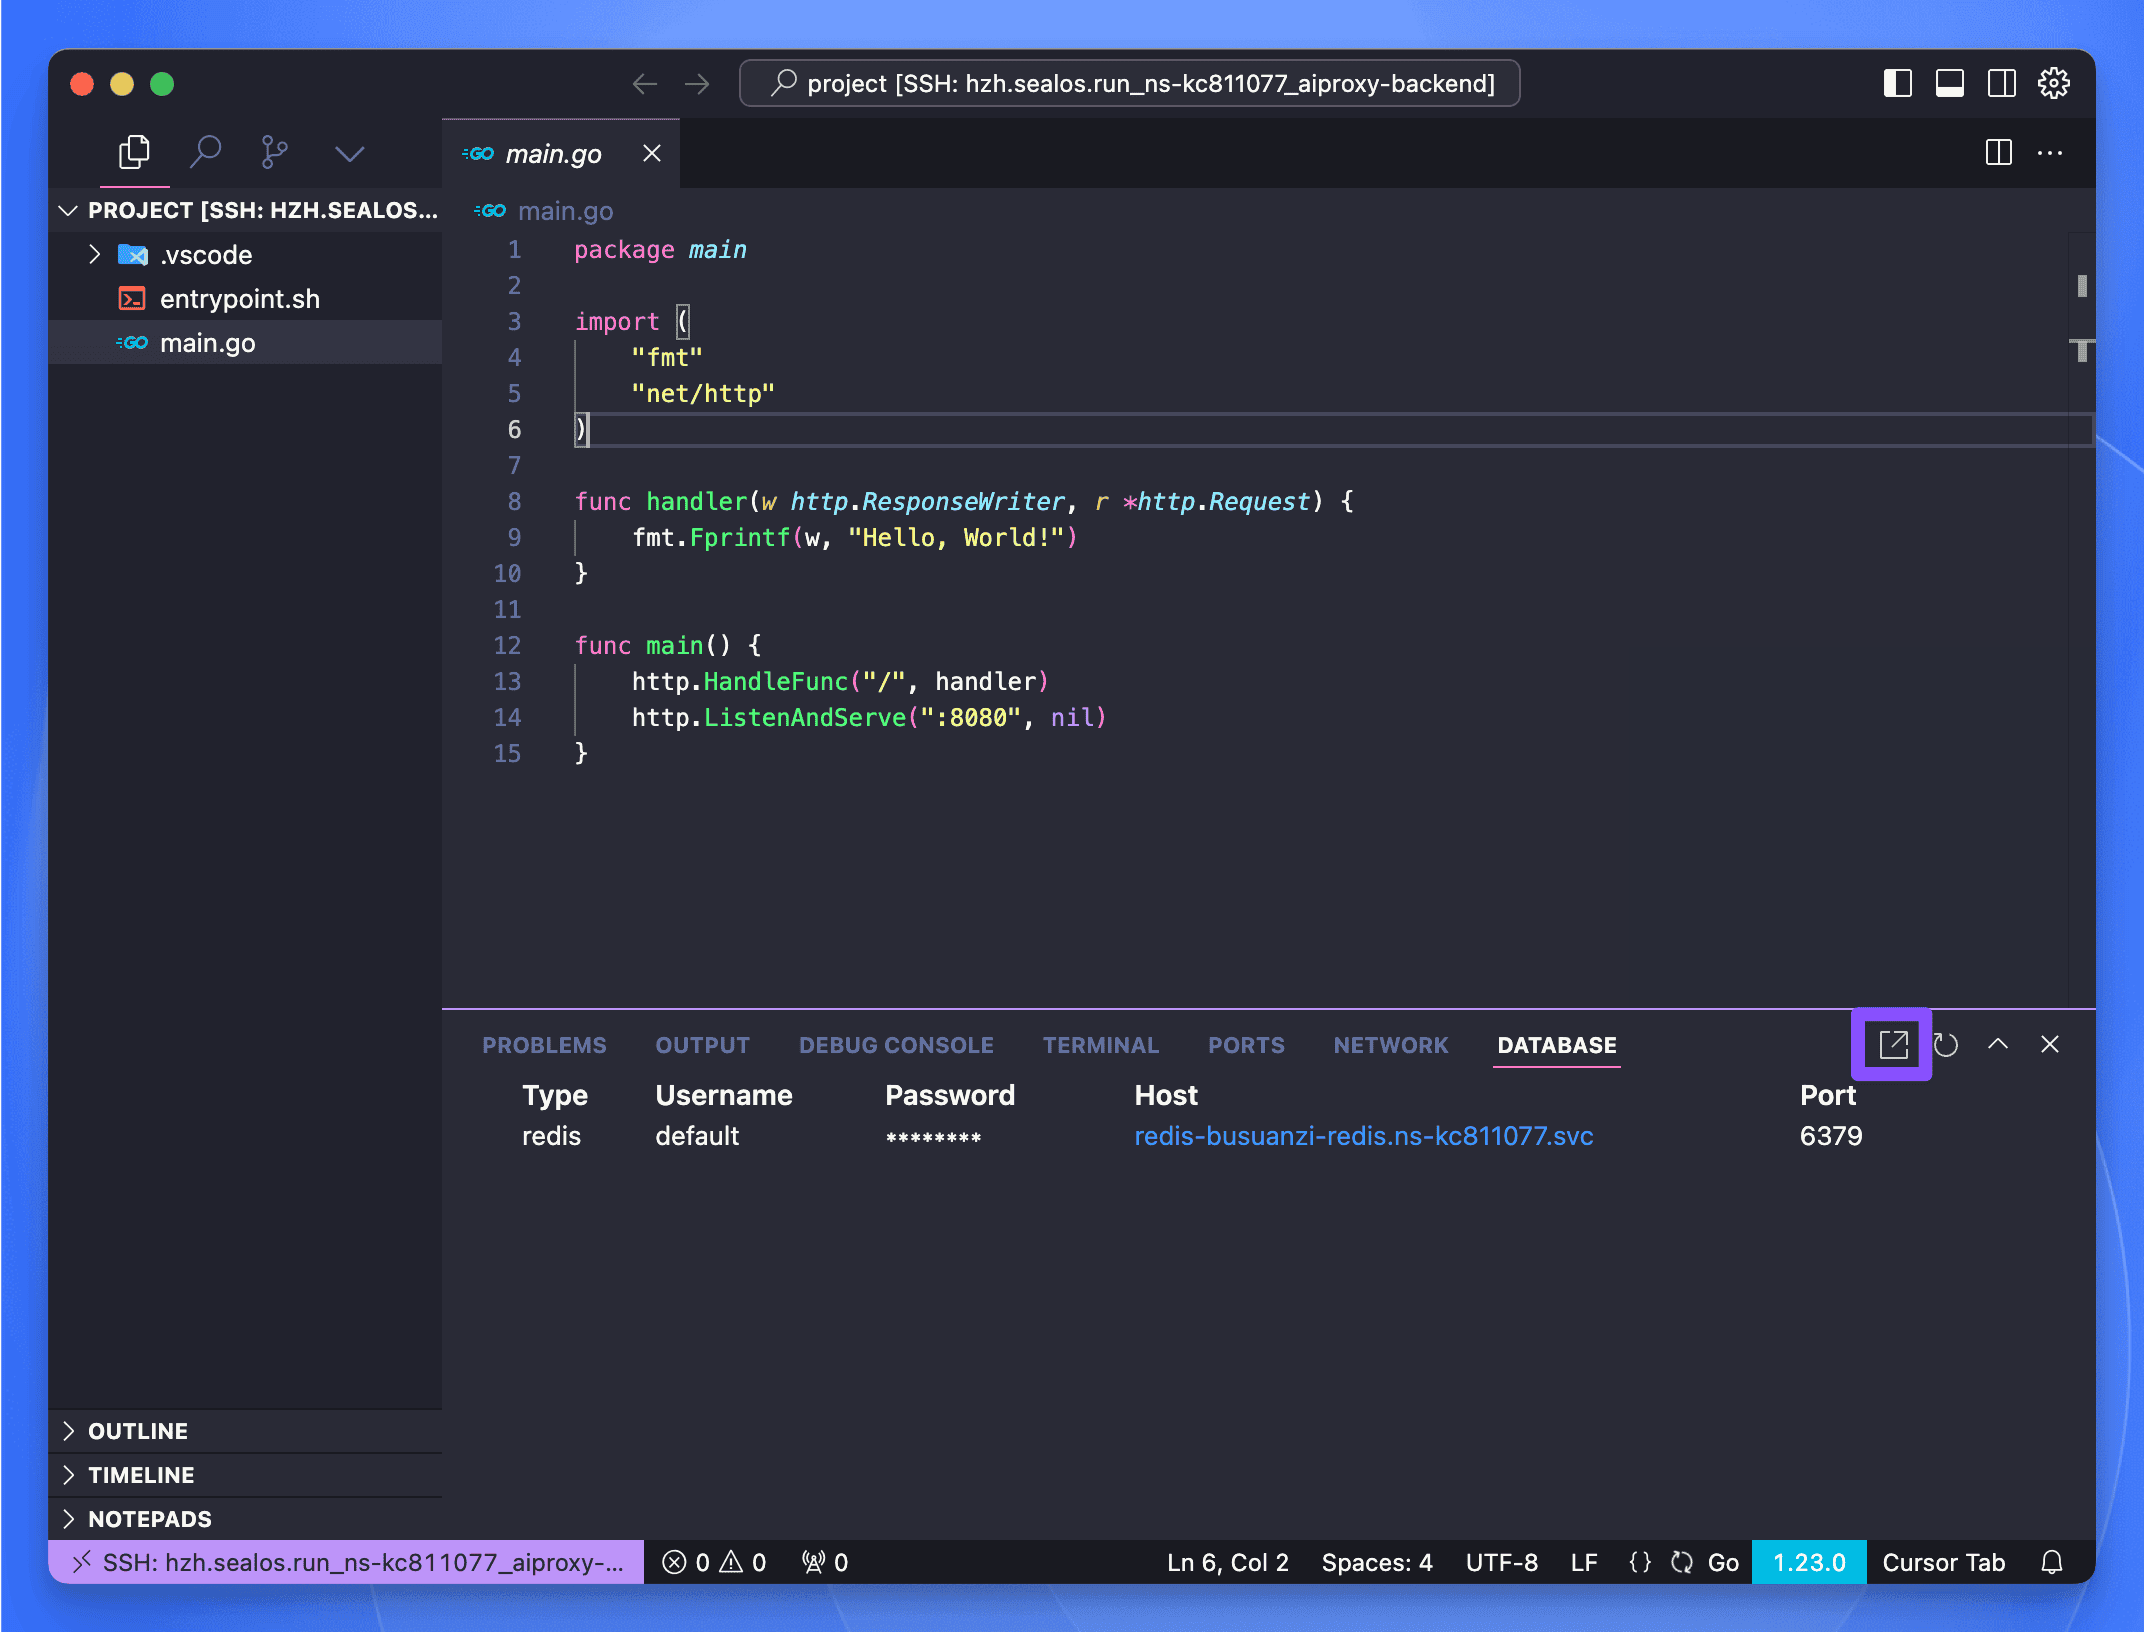This screenshot has width=2144, height=1632.
Task: Split the editor using the split icon
Action: click(1997, 152)
